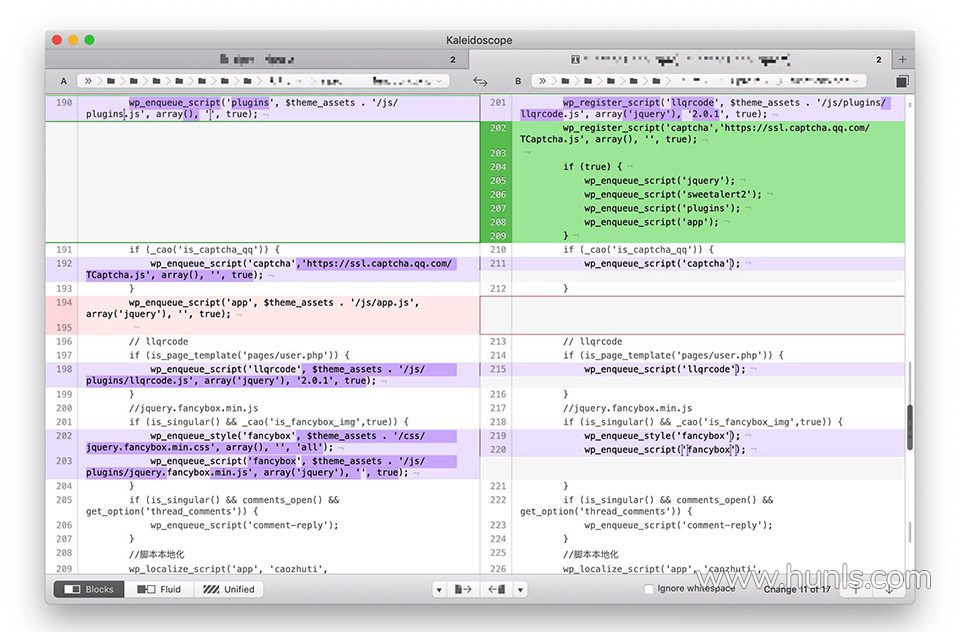Switch to Fluid view mode
960x632 pixels.
[x=160, y=590]
